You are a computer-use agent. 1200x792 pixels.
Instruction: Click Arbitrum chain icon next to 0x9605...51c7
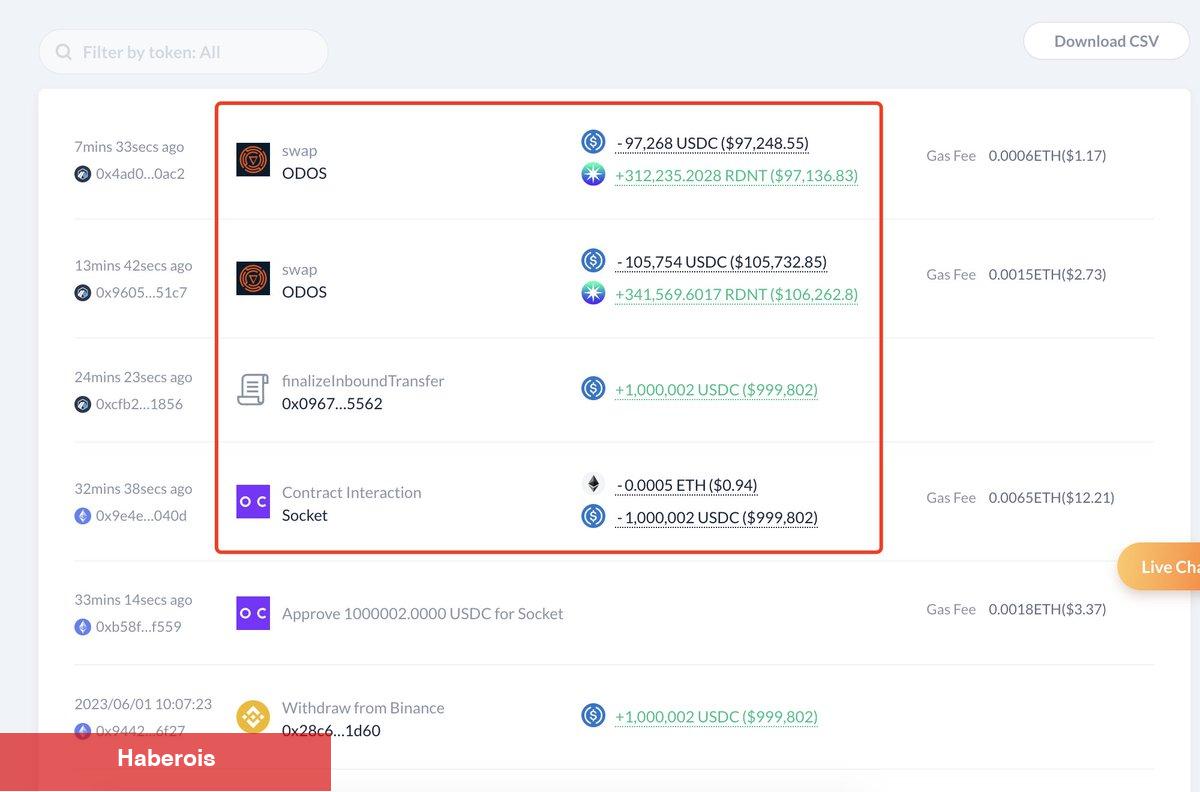click(x=83, y=293)
